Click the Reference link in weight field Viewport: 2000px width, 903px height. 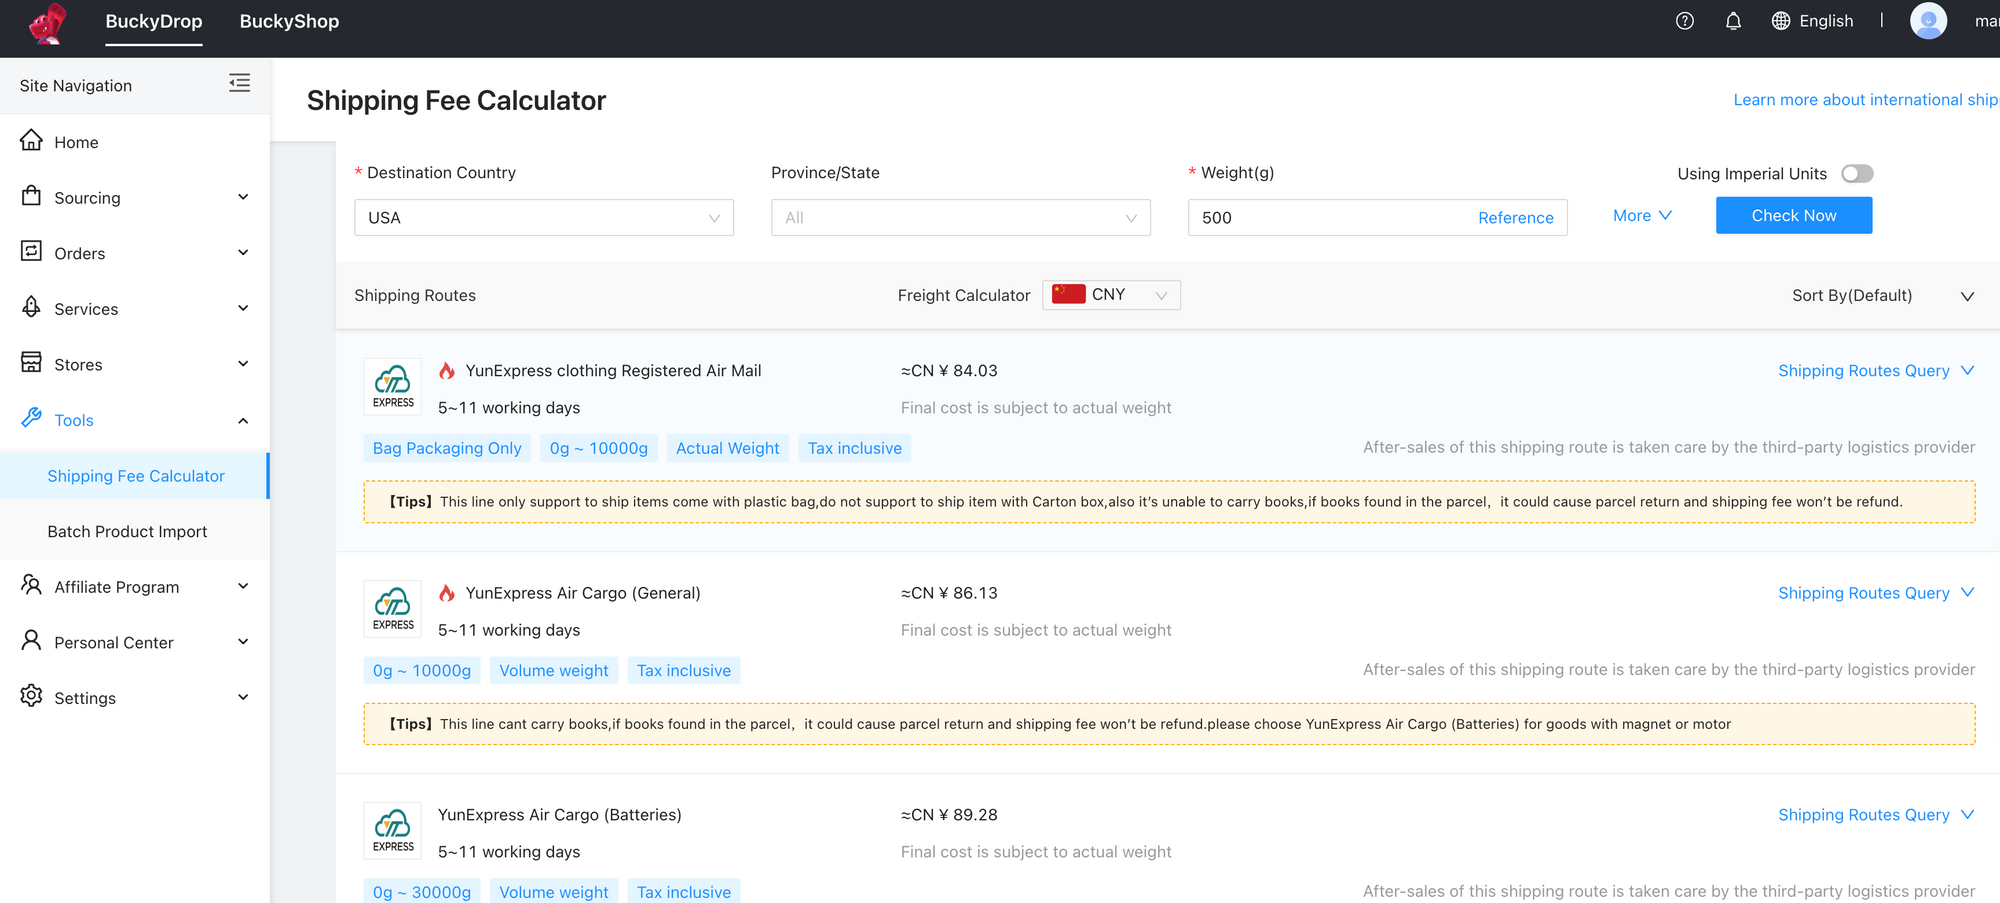pos(1516,218)
